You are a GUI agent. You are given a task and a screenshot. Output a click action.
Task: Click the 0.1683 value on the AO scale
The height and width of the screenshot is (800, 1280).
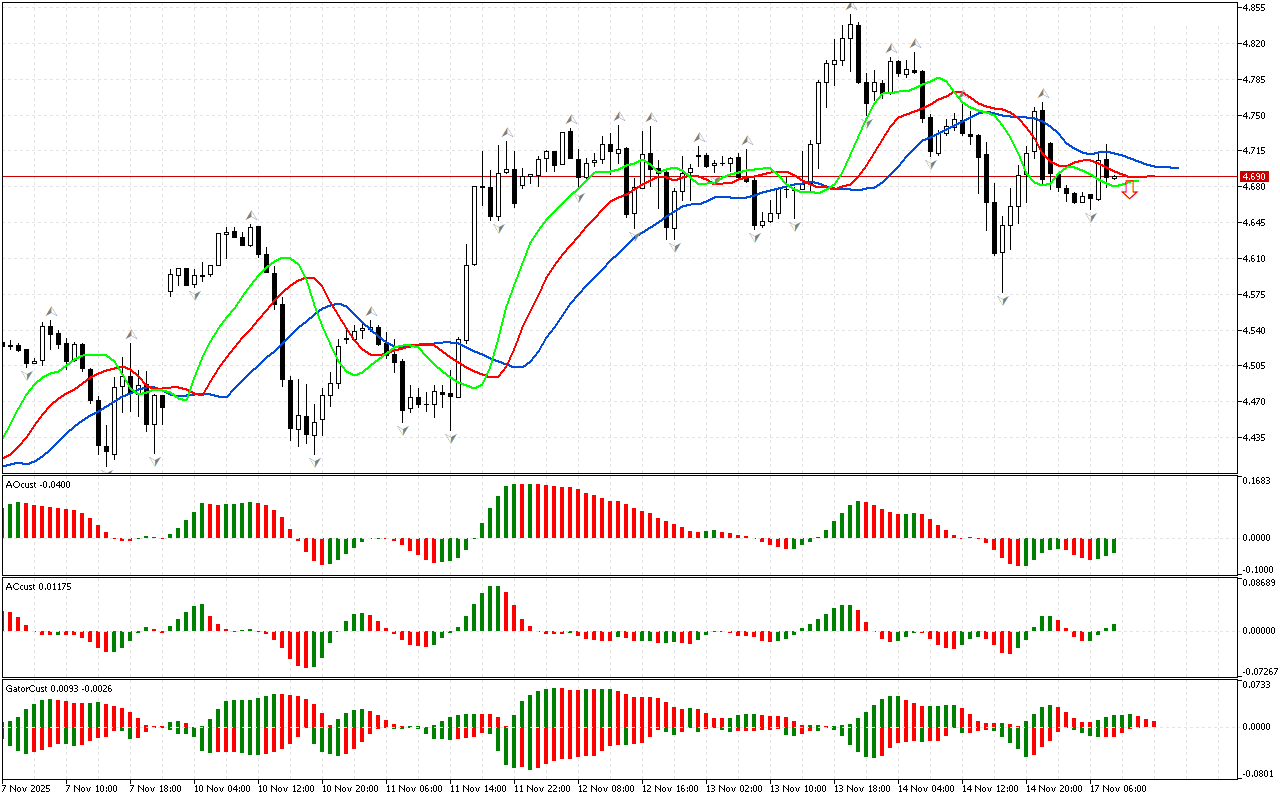1255,480
